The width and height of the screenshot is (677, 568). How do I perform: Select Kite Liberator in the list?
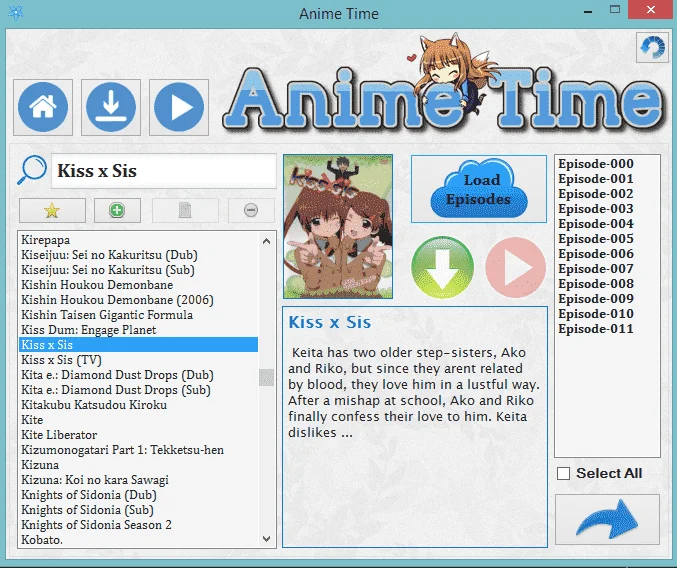click(x=138, y=435)
